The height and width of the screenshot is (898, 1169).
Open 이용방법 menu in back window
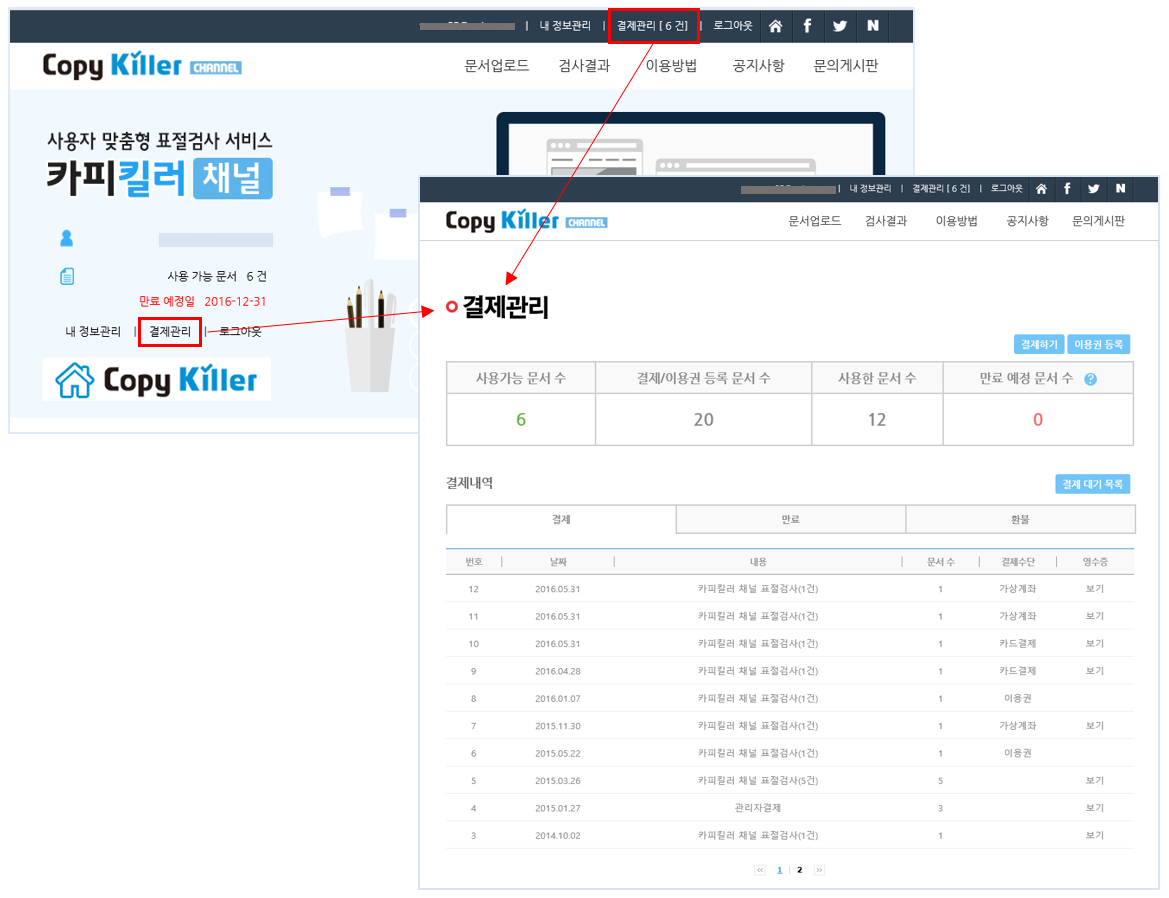pyautogui.click(x=671, y=66)
